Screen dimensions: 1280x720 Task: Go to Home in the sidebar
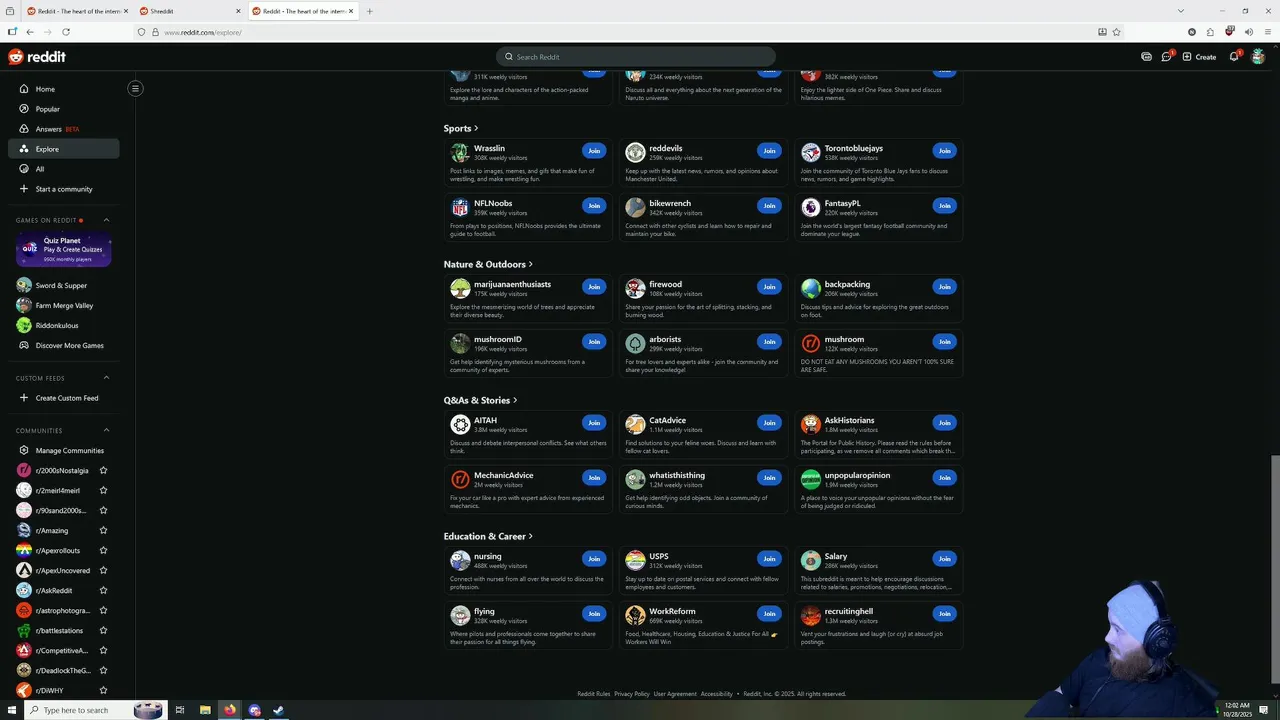pos(63,89)
